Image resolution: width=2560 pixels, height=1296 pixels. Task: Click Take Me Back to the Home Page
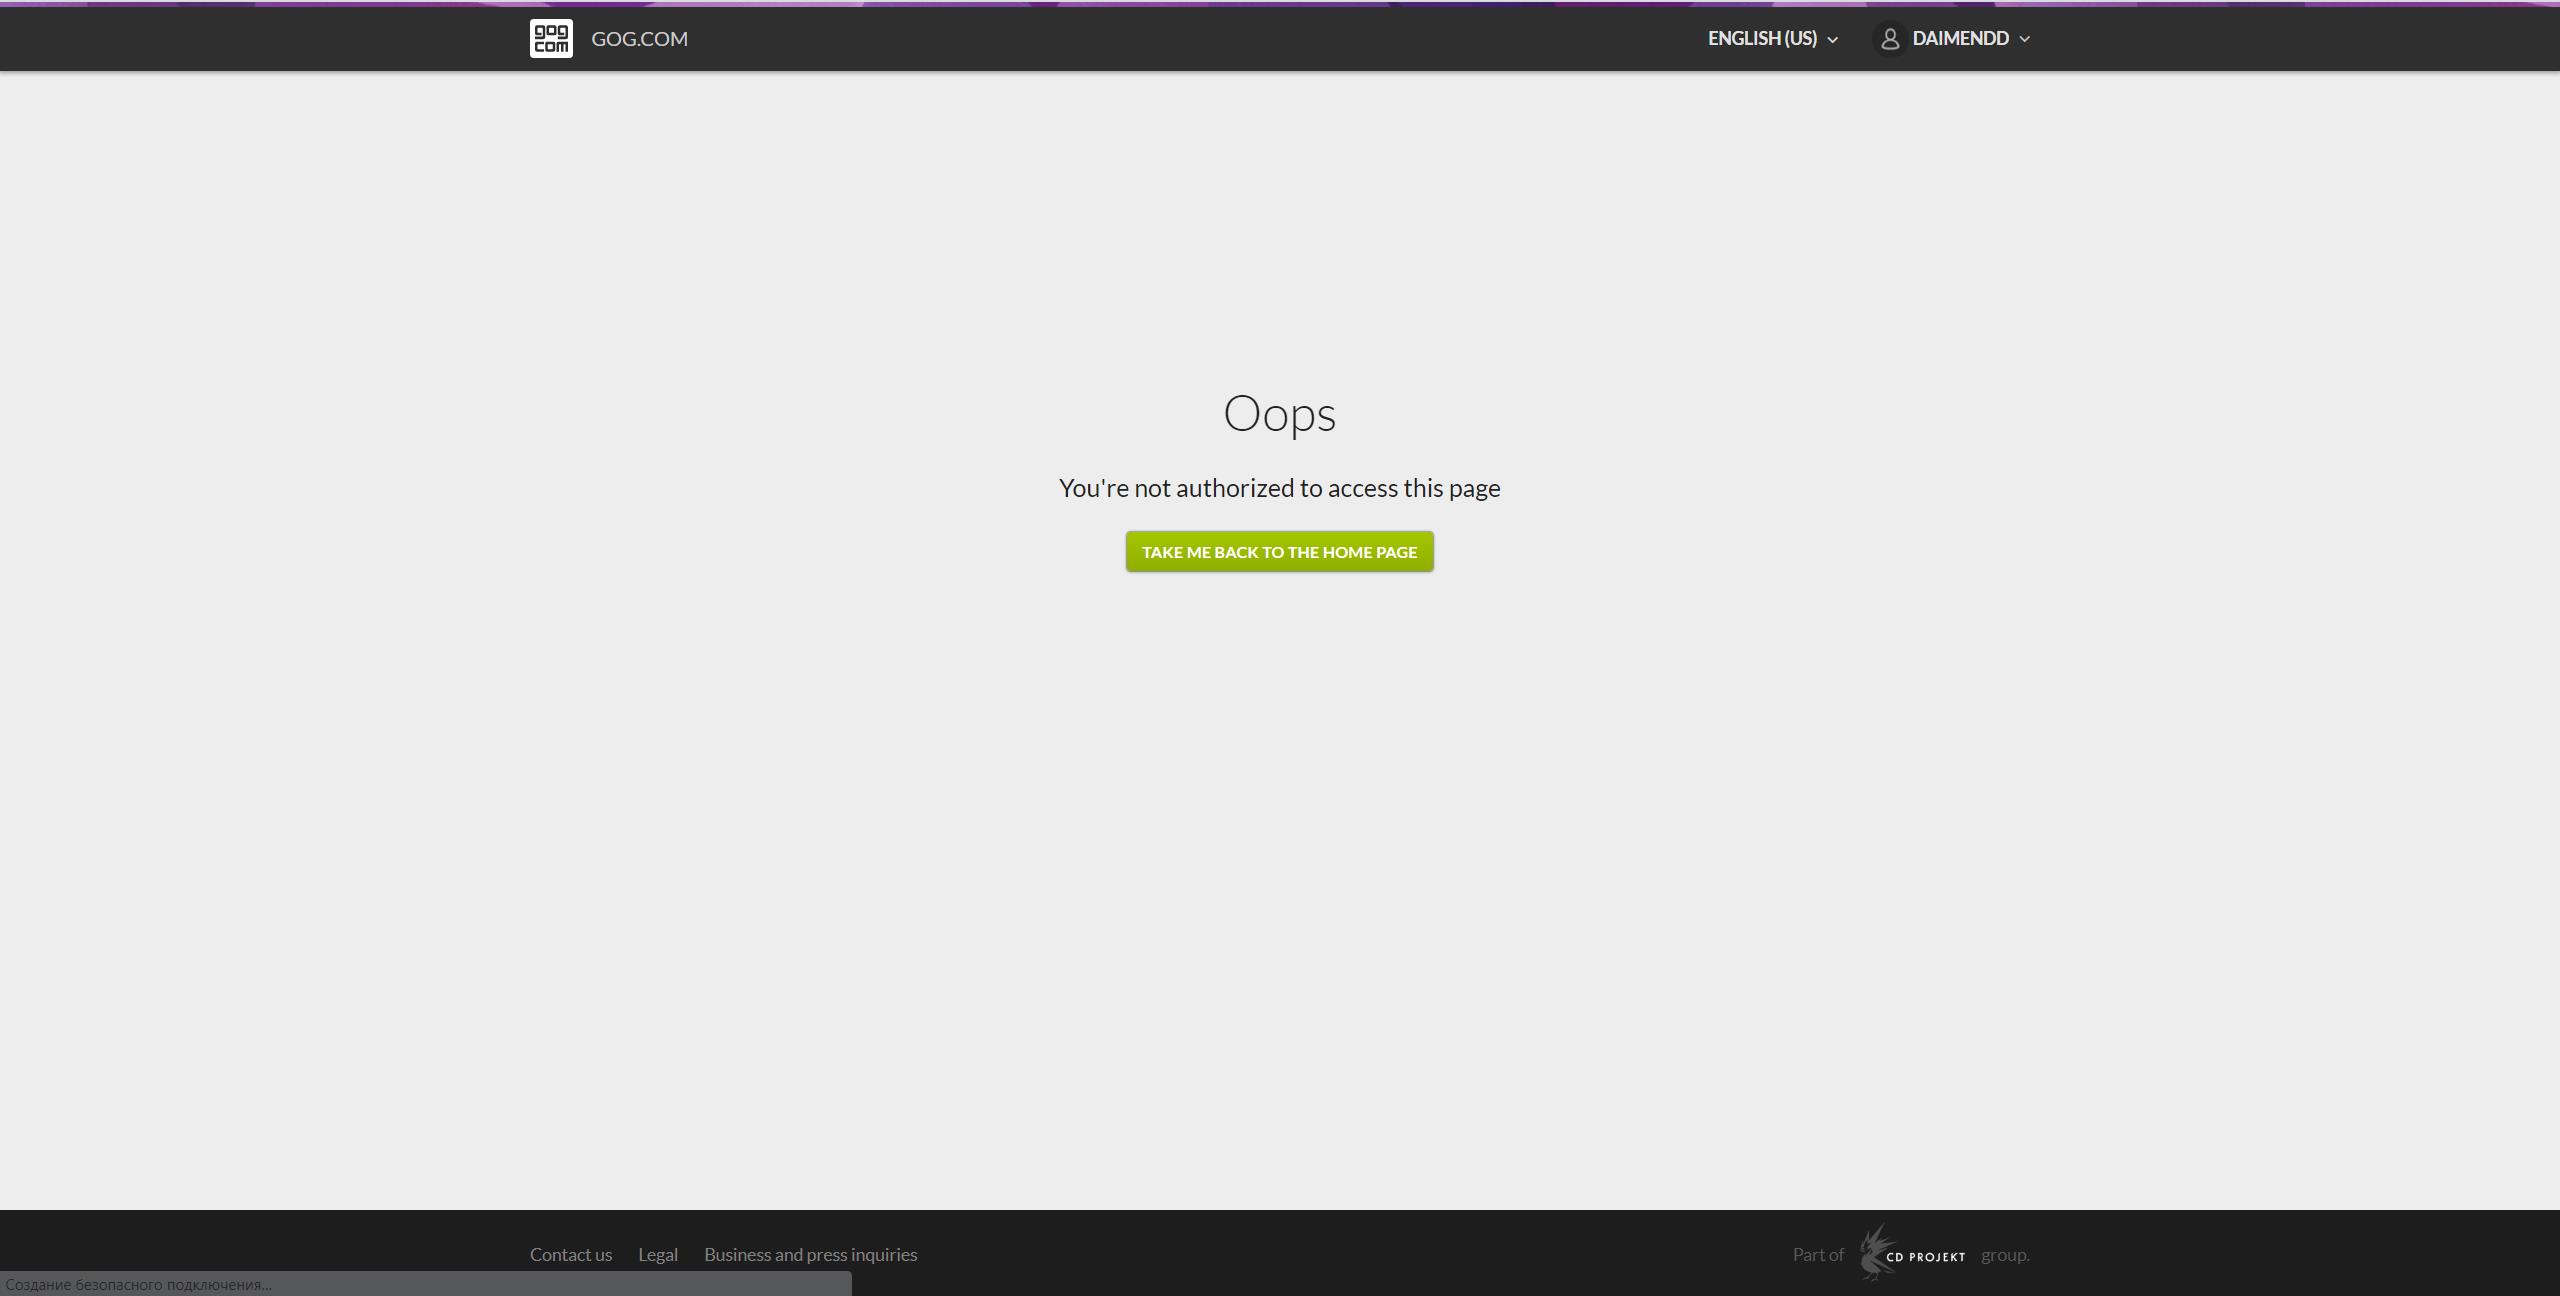(1279, 552)
